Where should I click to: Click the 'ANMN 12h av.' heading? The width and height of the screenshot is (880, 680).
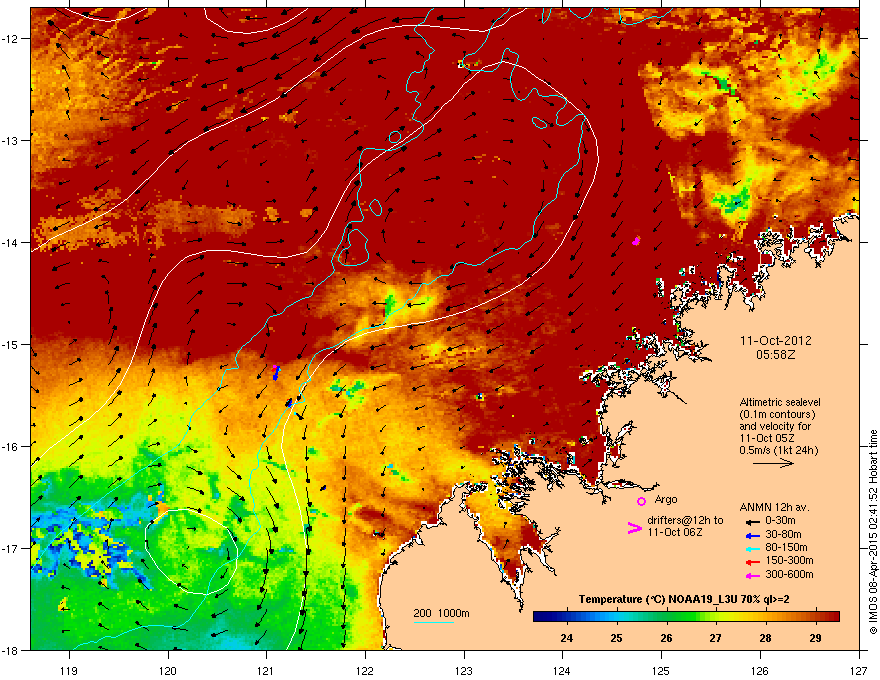[x=774, y=507]
